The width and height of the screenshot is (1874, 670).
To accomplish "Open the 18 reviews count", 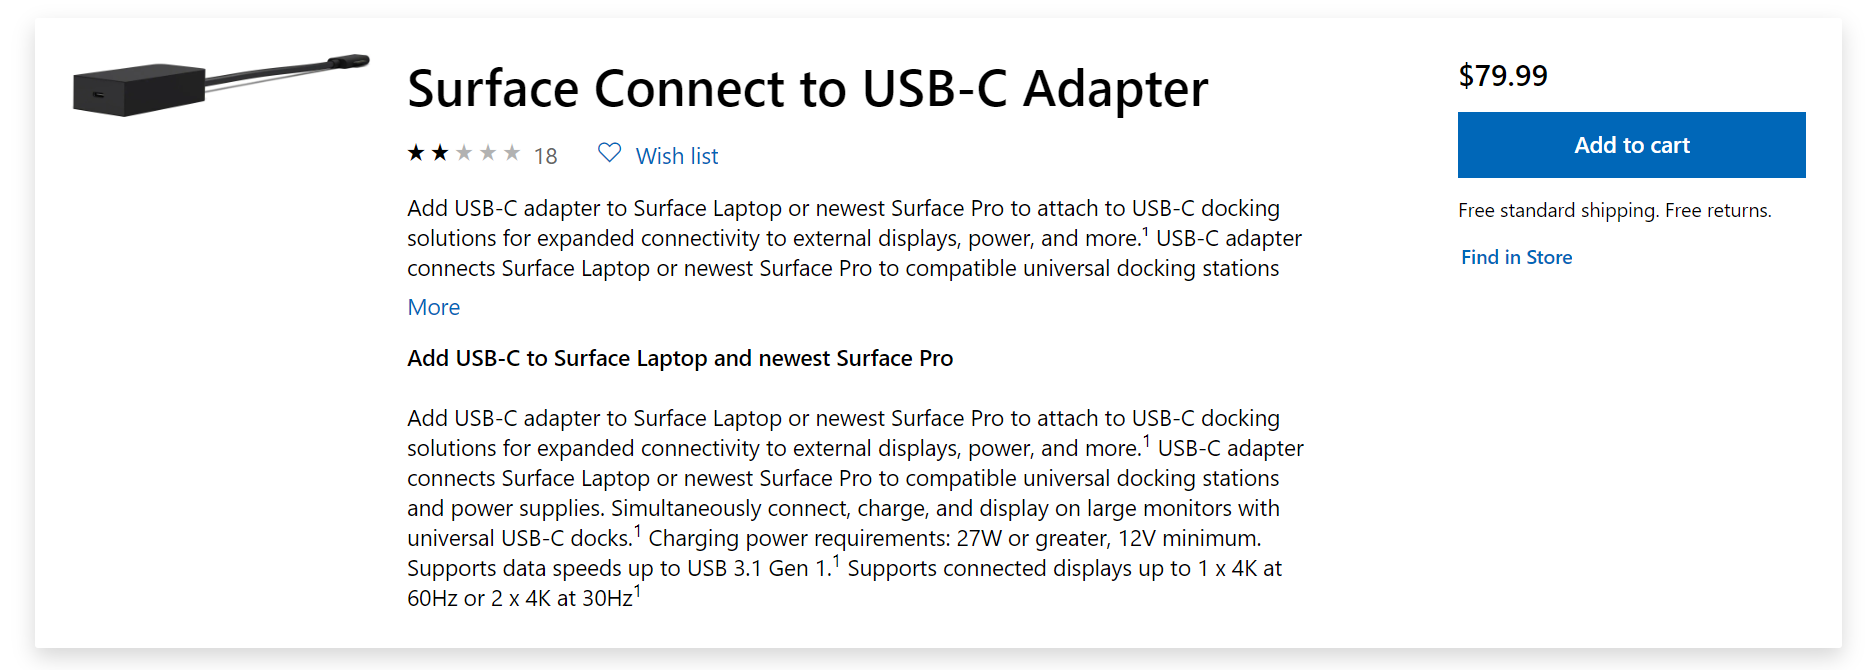I will tap(545, 156).
